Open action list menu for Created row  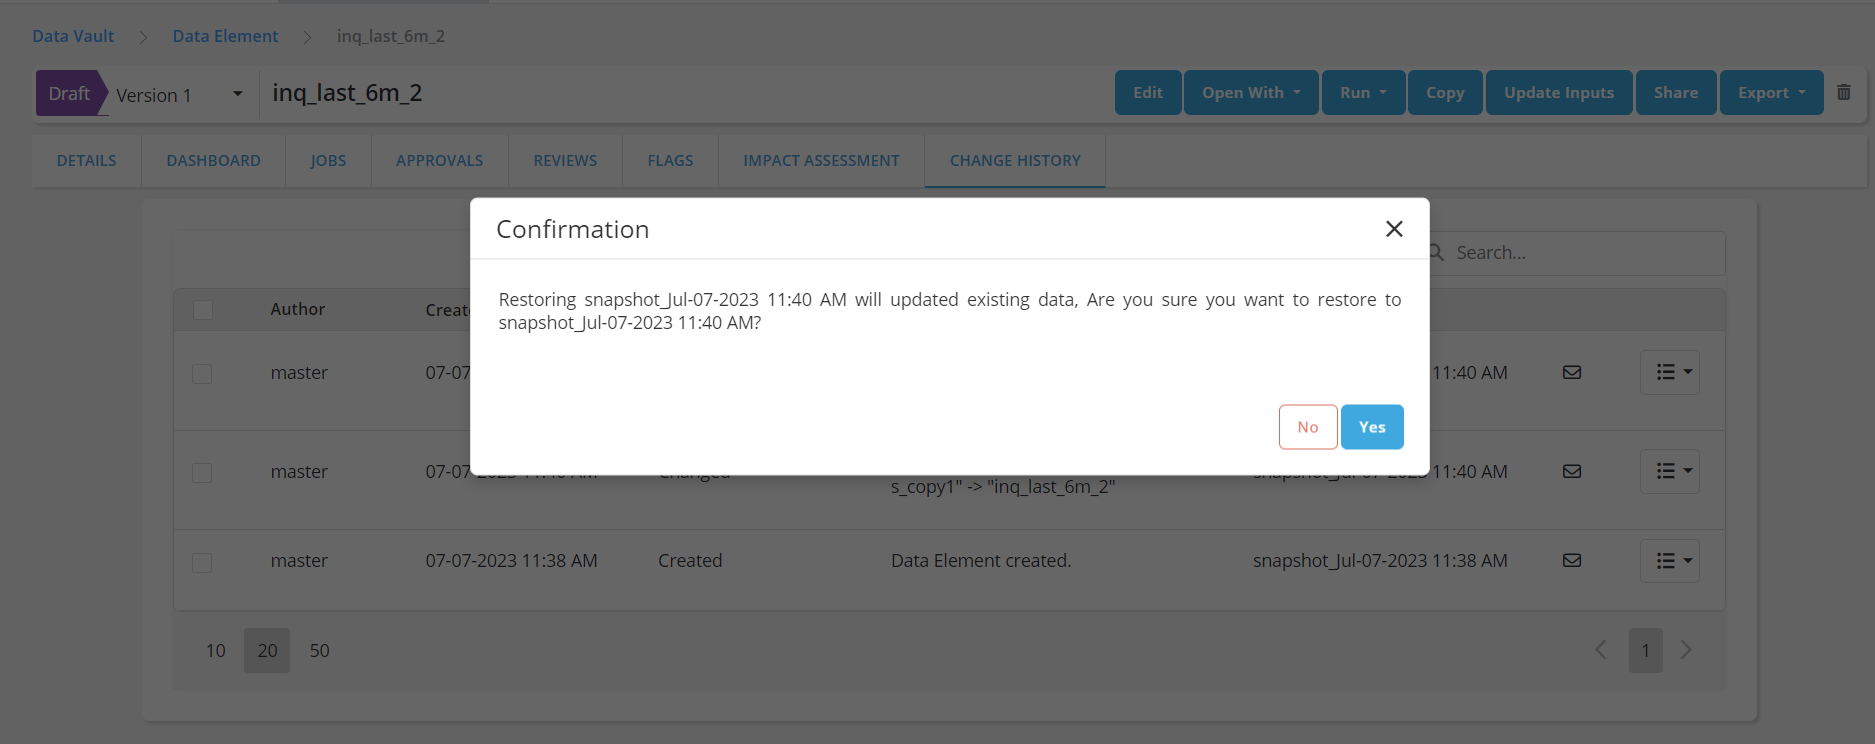click(1669, 561)
